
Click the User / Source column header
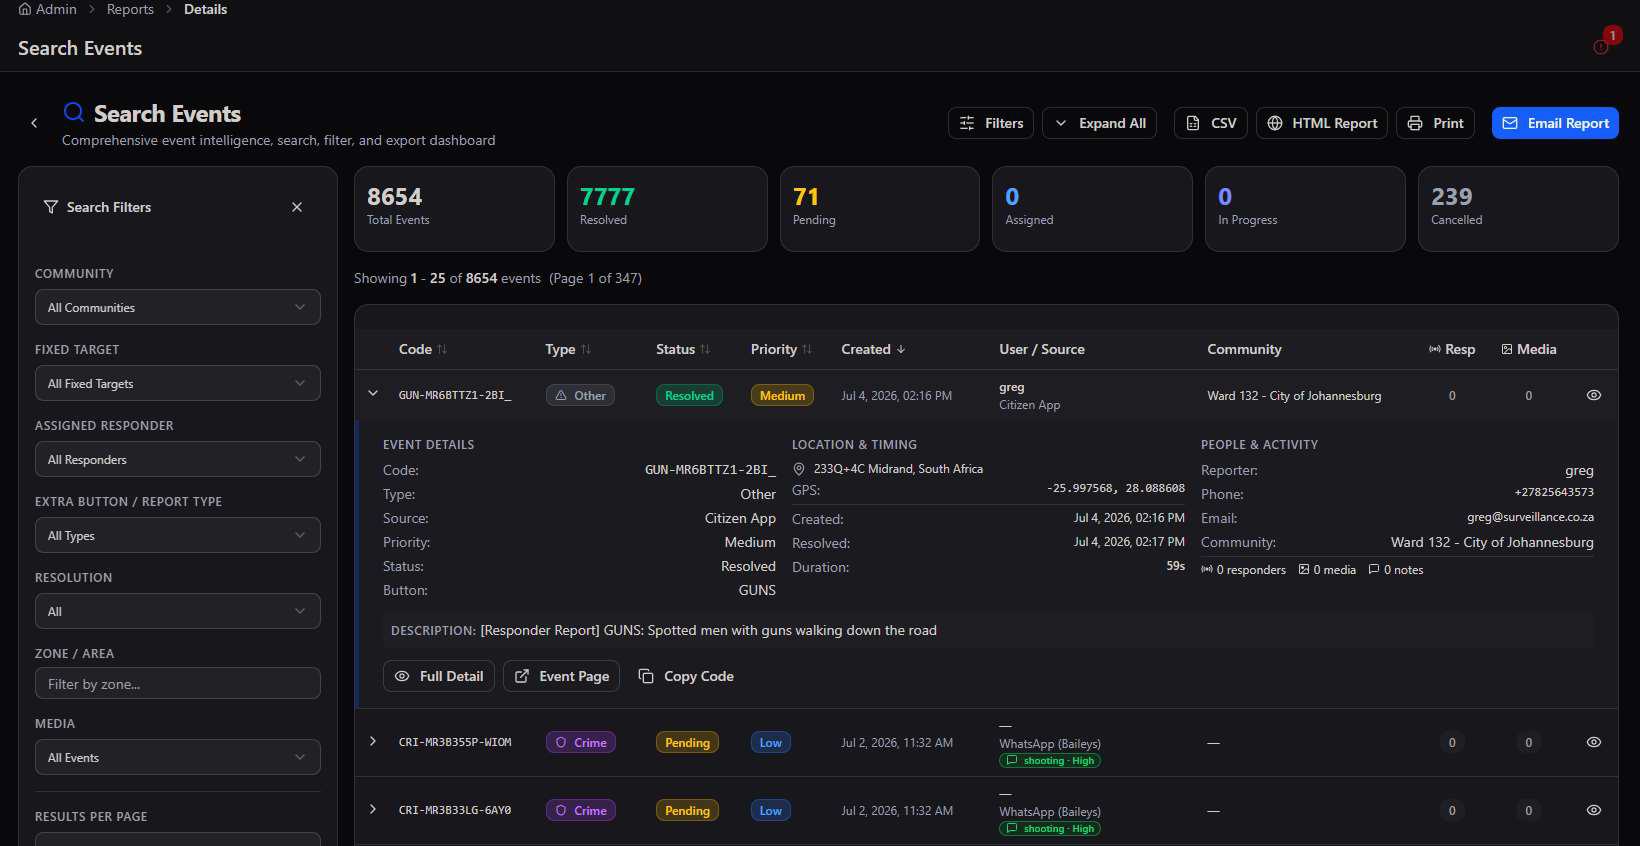click(1042, 349)
